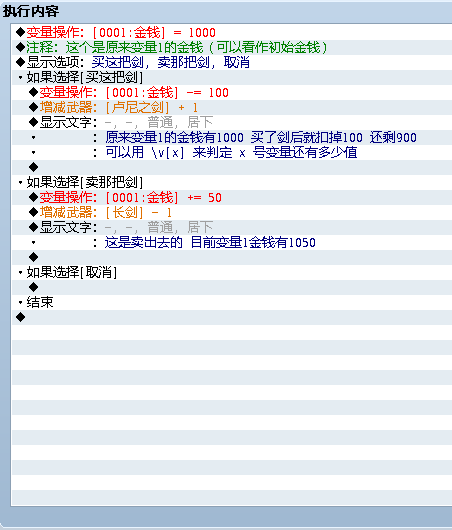Viewport: 452px width, 530px height.
Task: Select the green 注释 comment line
Action: (x=232, y=48)
